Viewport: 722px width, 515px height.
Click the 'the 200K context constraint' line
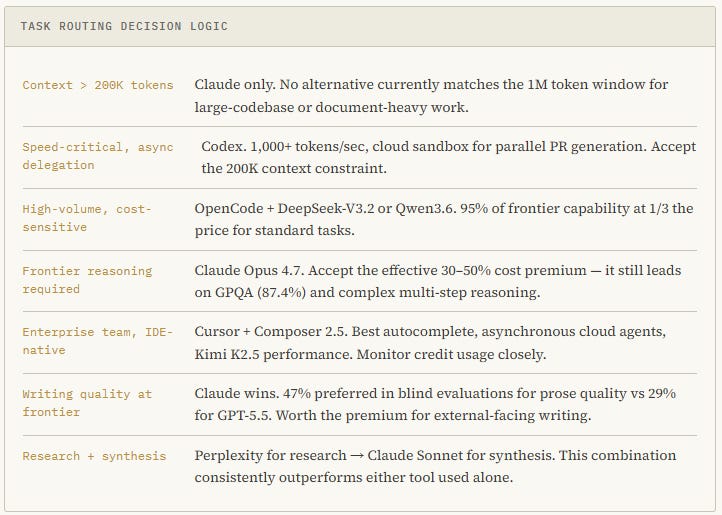(294, 169)
